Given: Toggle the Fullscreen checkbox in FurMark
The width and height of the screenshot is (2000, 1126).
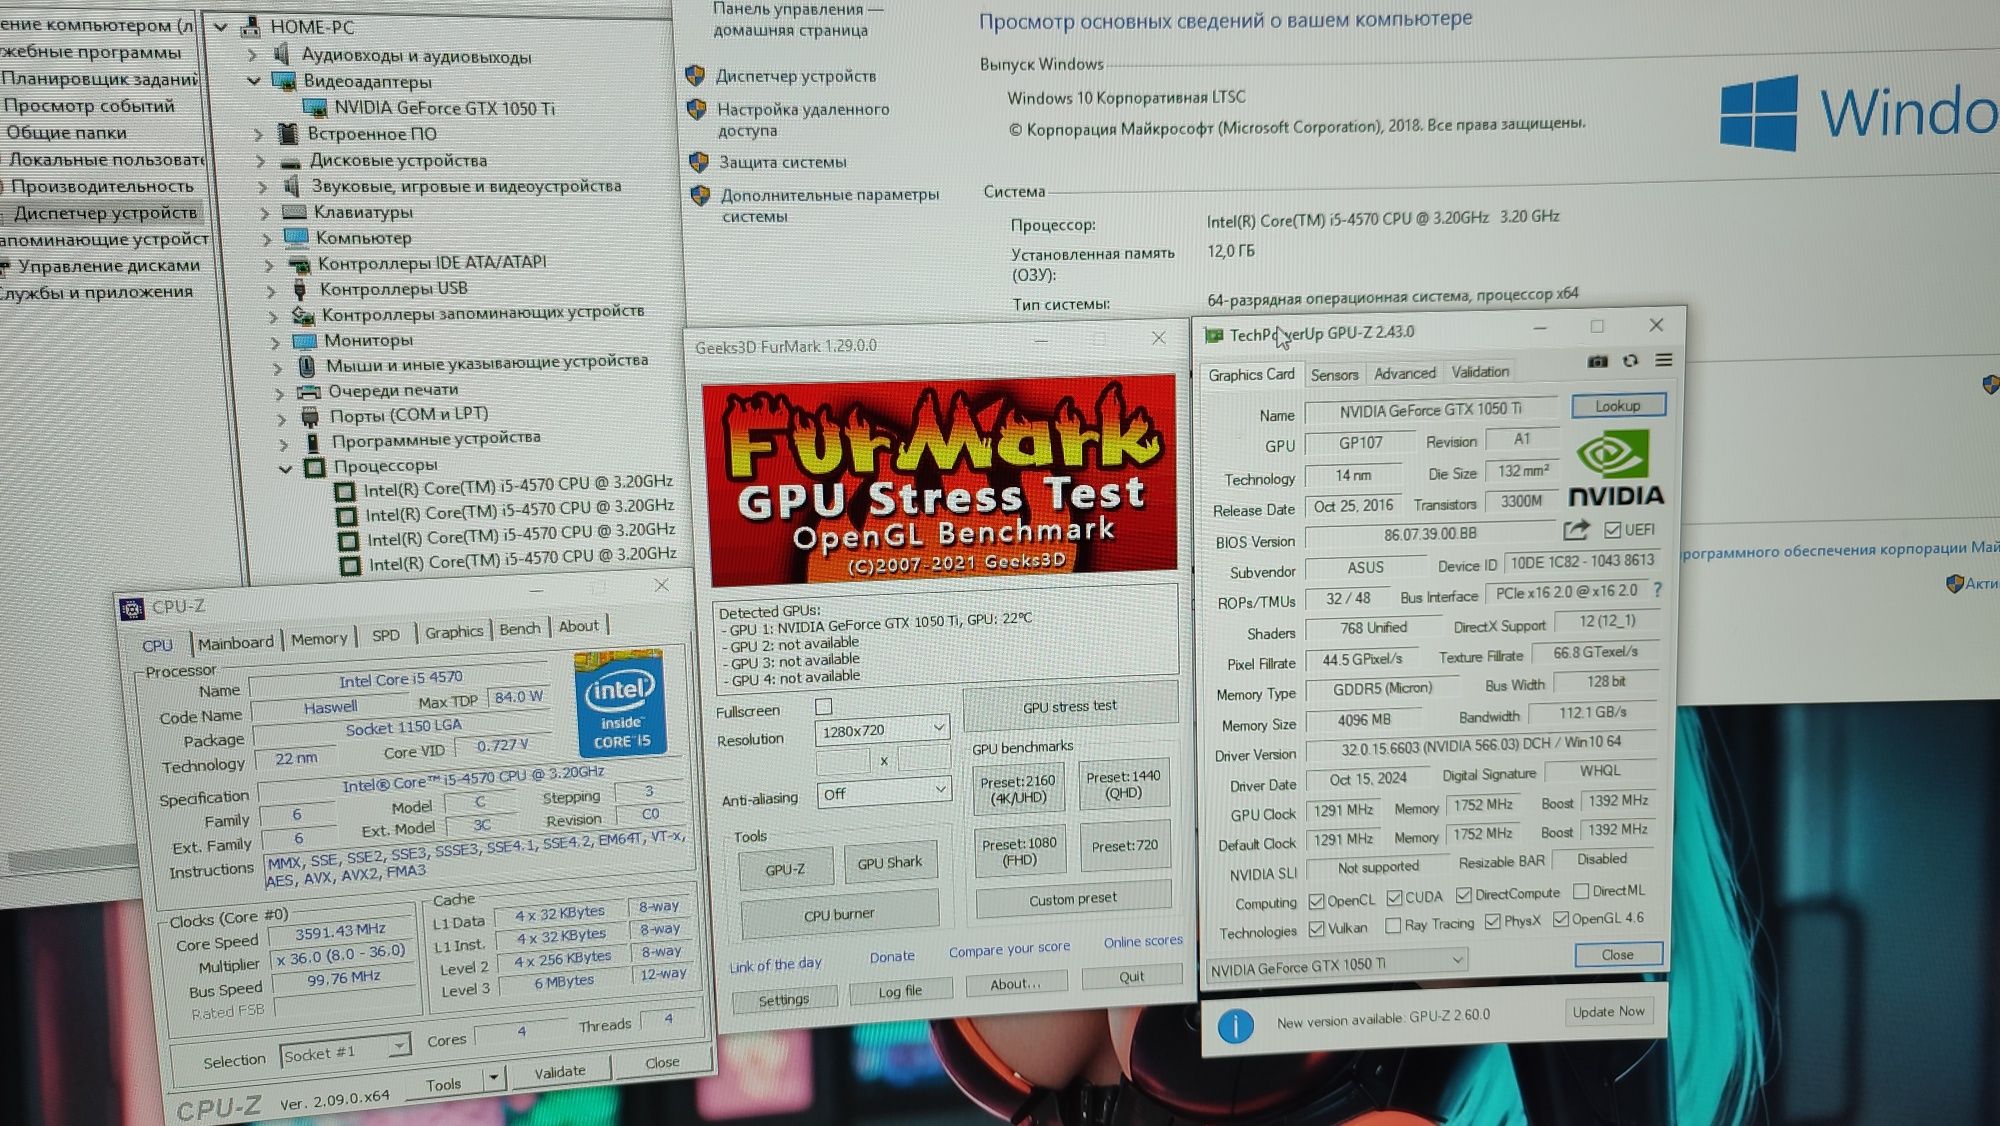Looking at the screenshot, I should (x=824, y=707).
